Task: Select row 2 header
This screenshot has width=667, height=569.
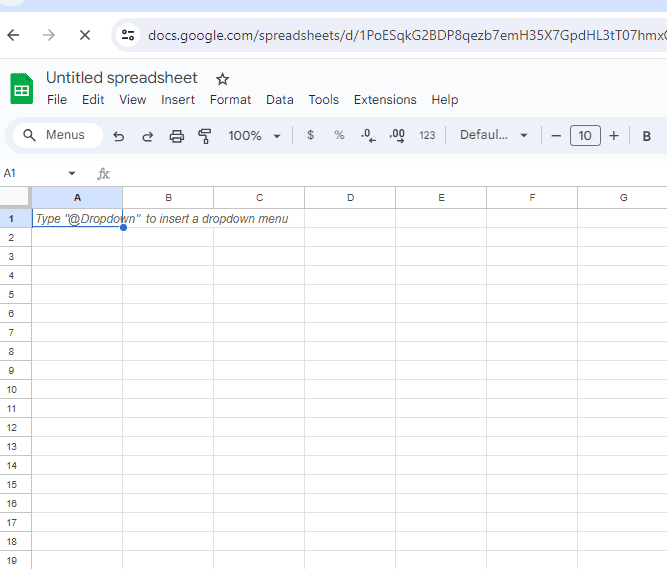Action: click(15, 237)
